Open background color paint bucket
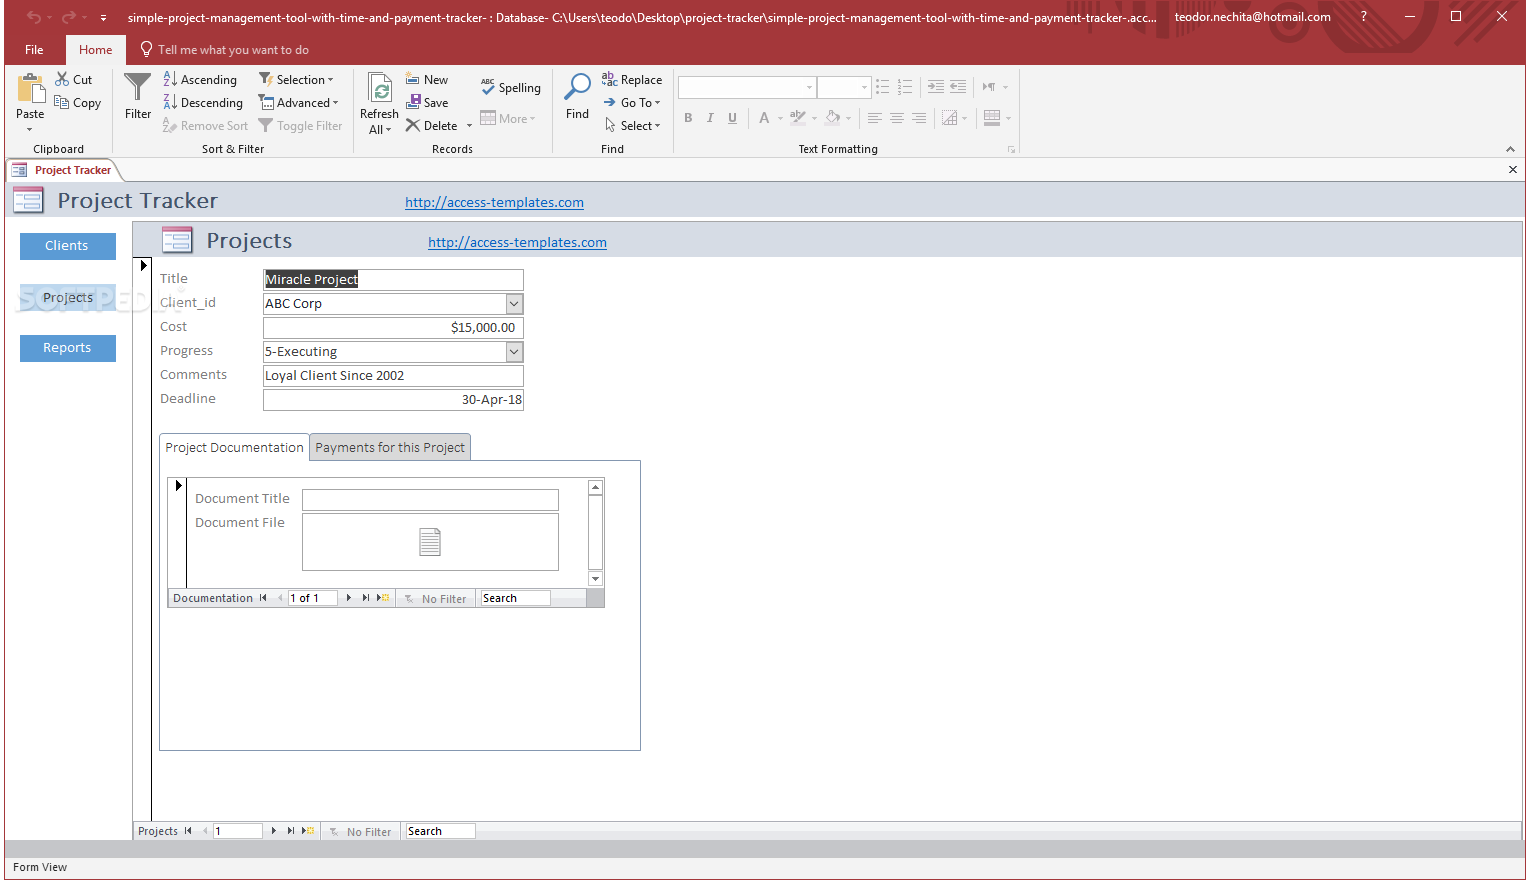Image resolution: width=1526 pixels, height=880 pixels. pos(833,117)
